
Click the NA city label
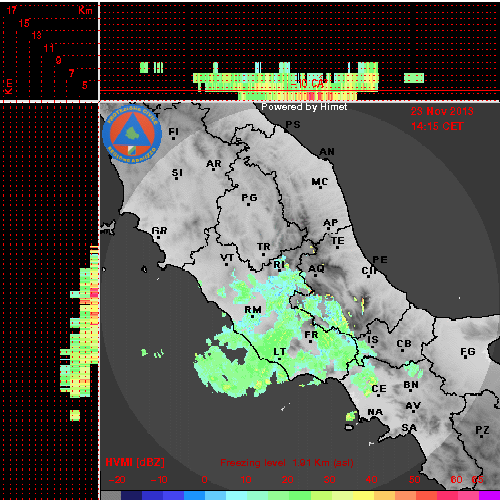375,412
